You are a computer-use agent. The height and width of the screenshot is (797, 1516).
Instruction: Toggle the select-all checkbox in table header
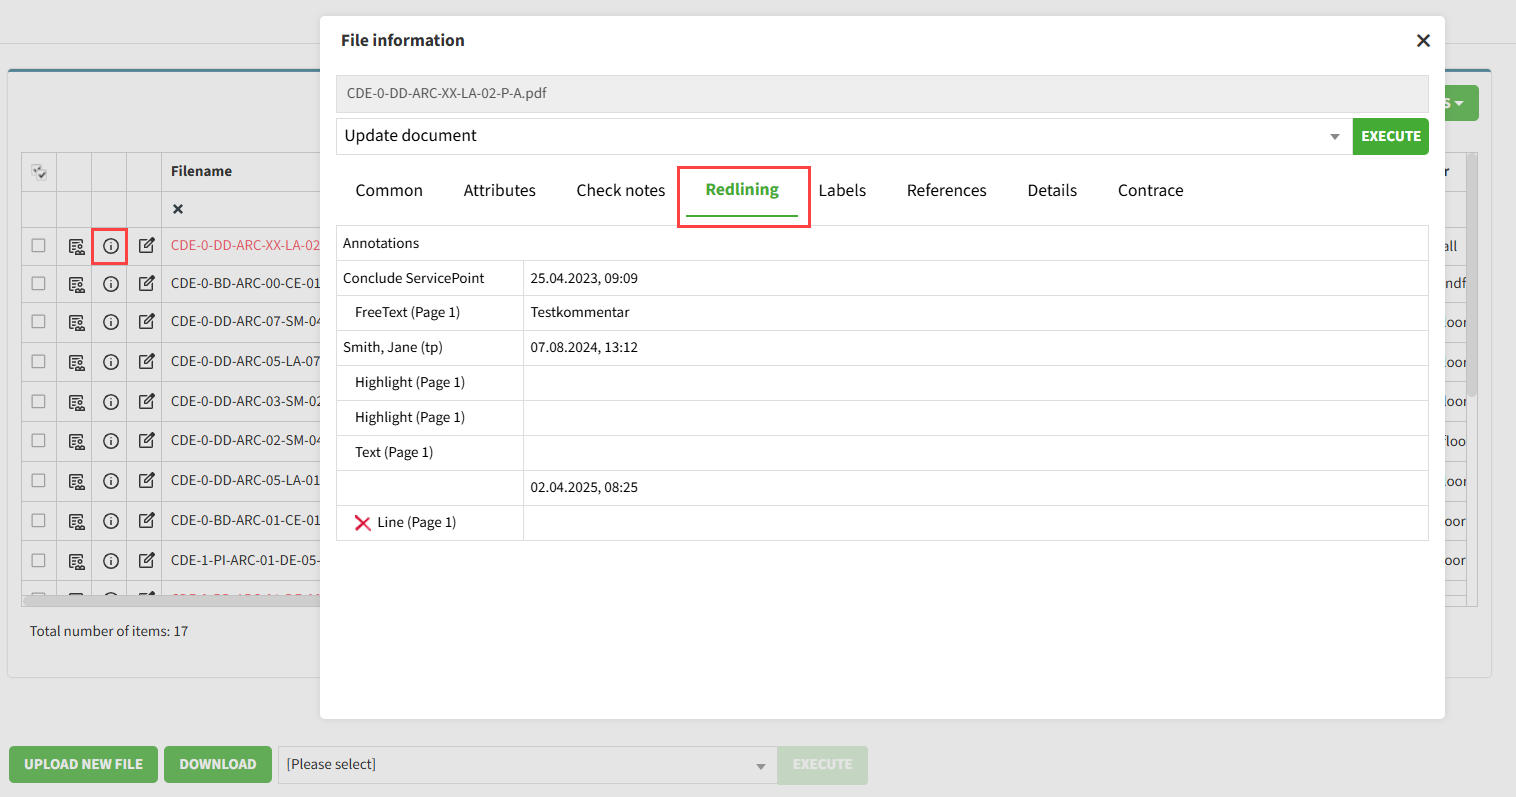pyautogui.click(x=39, y=172)
